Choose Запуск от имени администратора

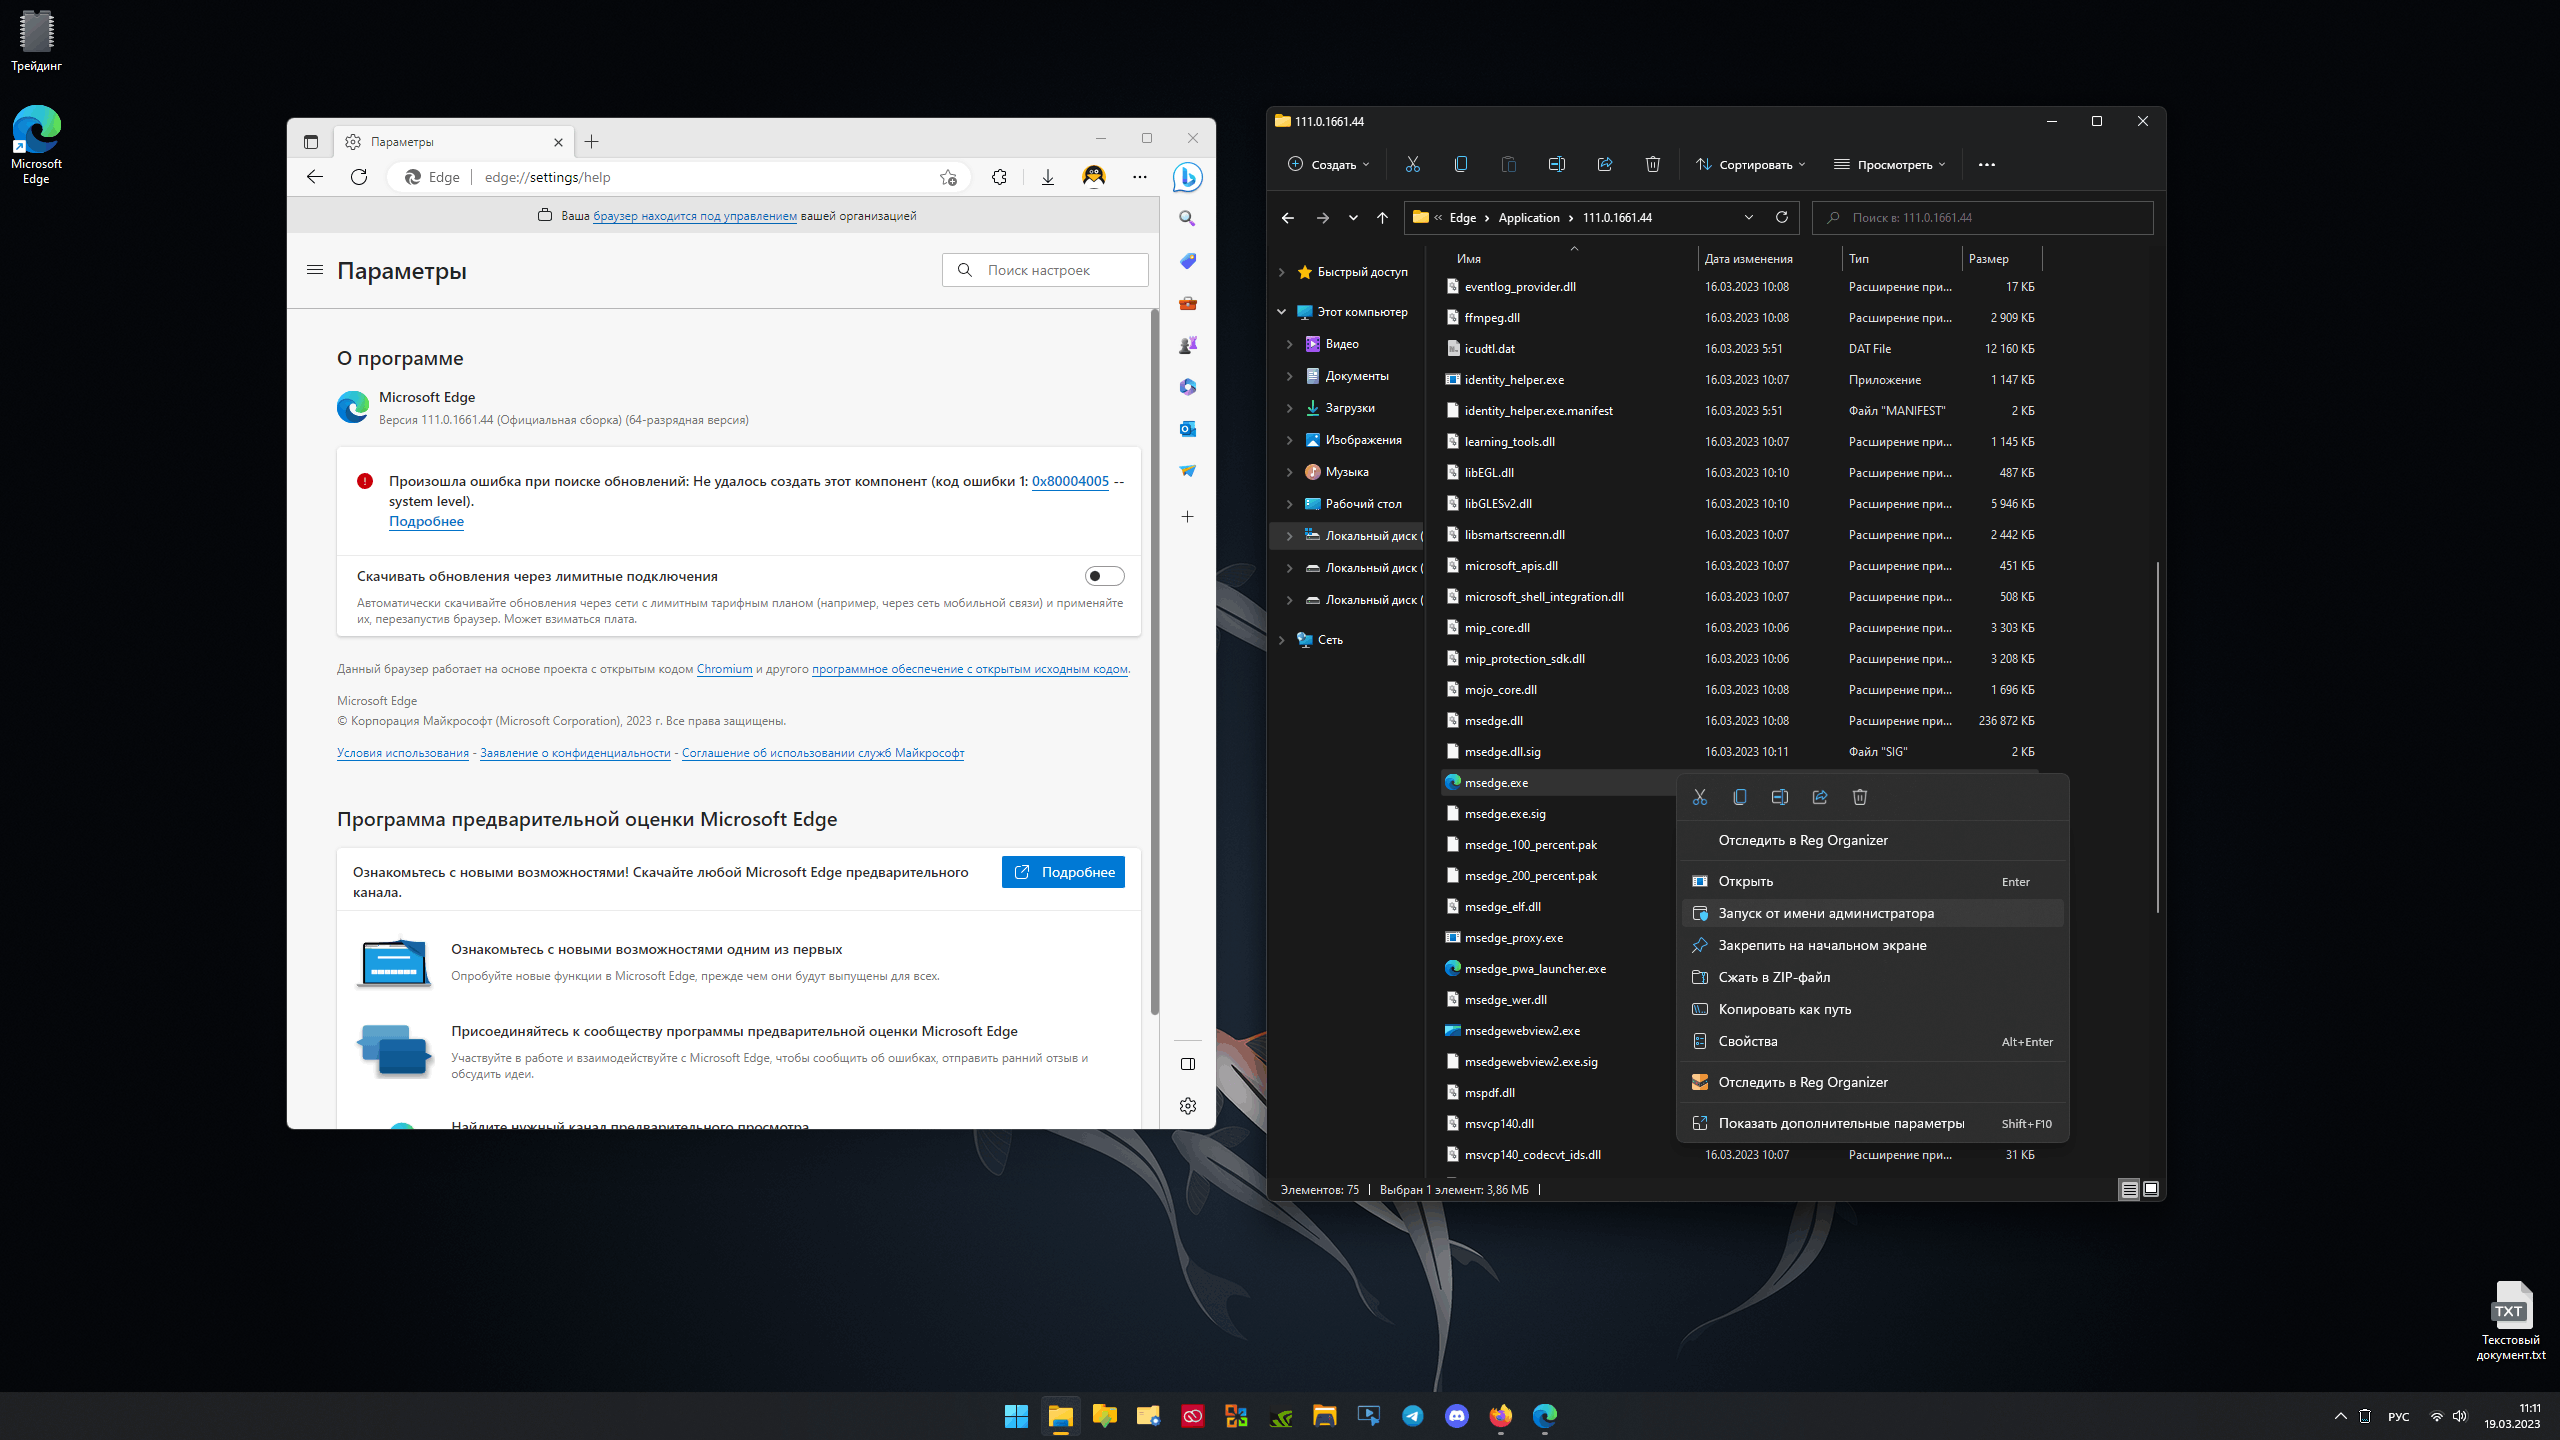1872,913
